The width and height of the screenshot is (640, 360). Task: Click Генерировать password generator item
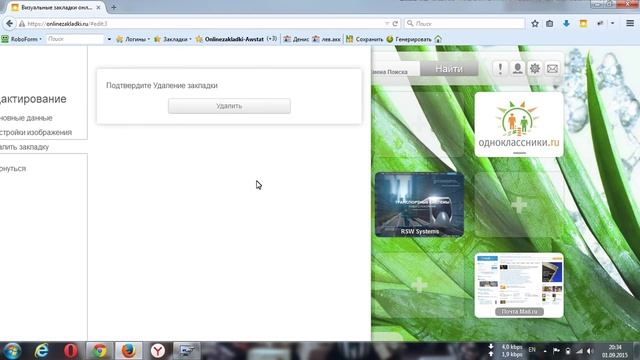pos(409,39)
